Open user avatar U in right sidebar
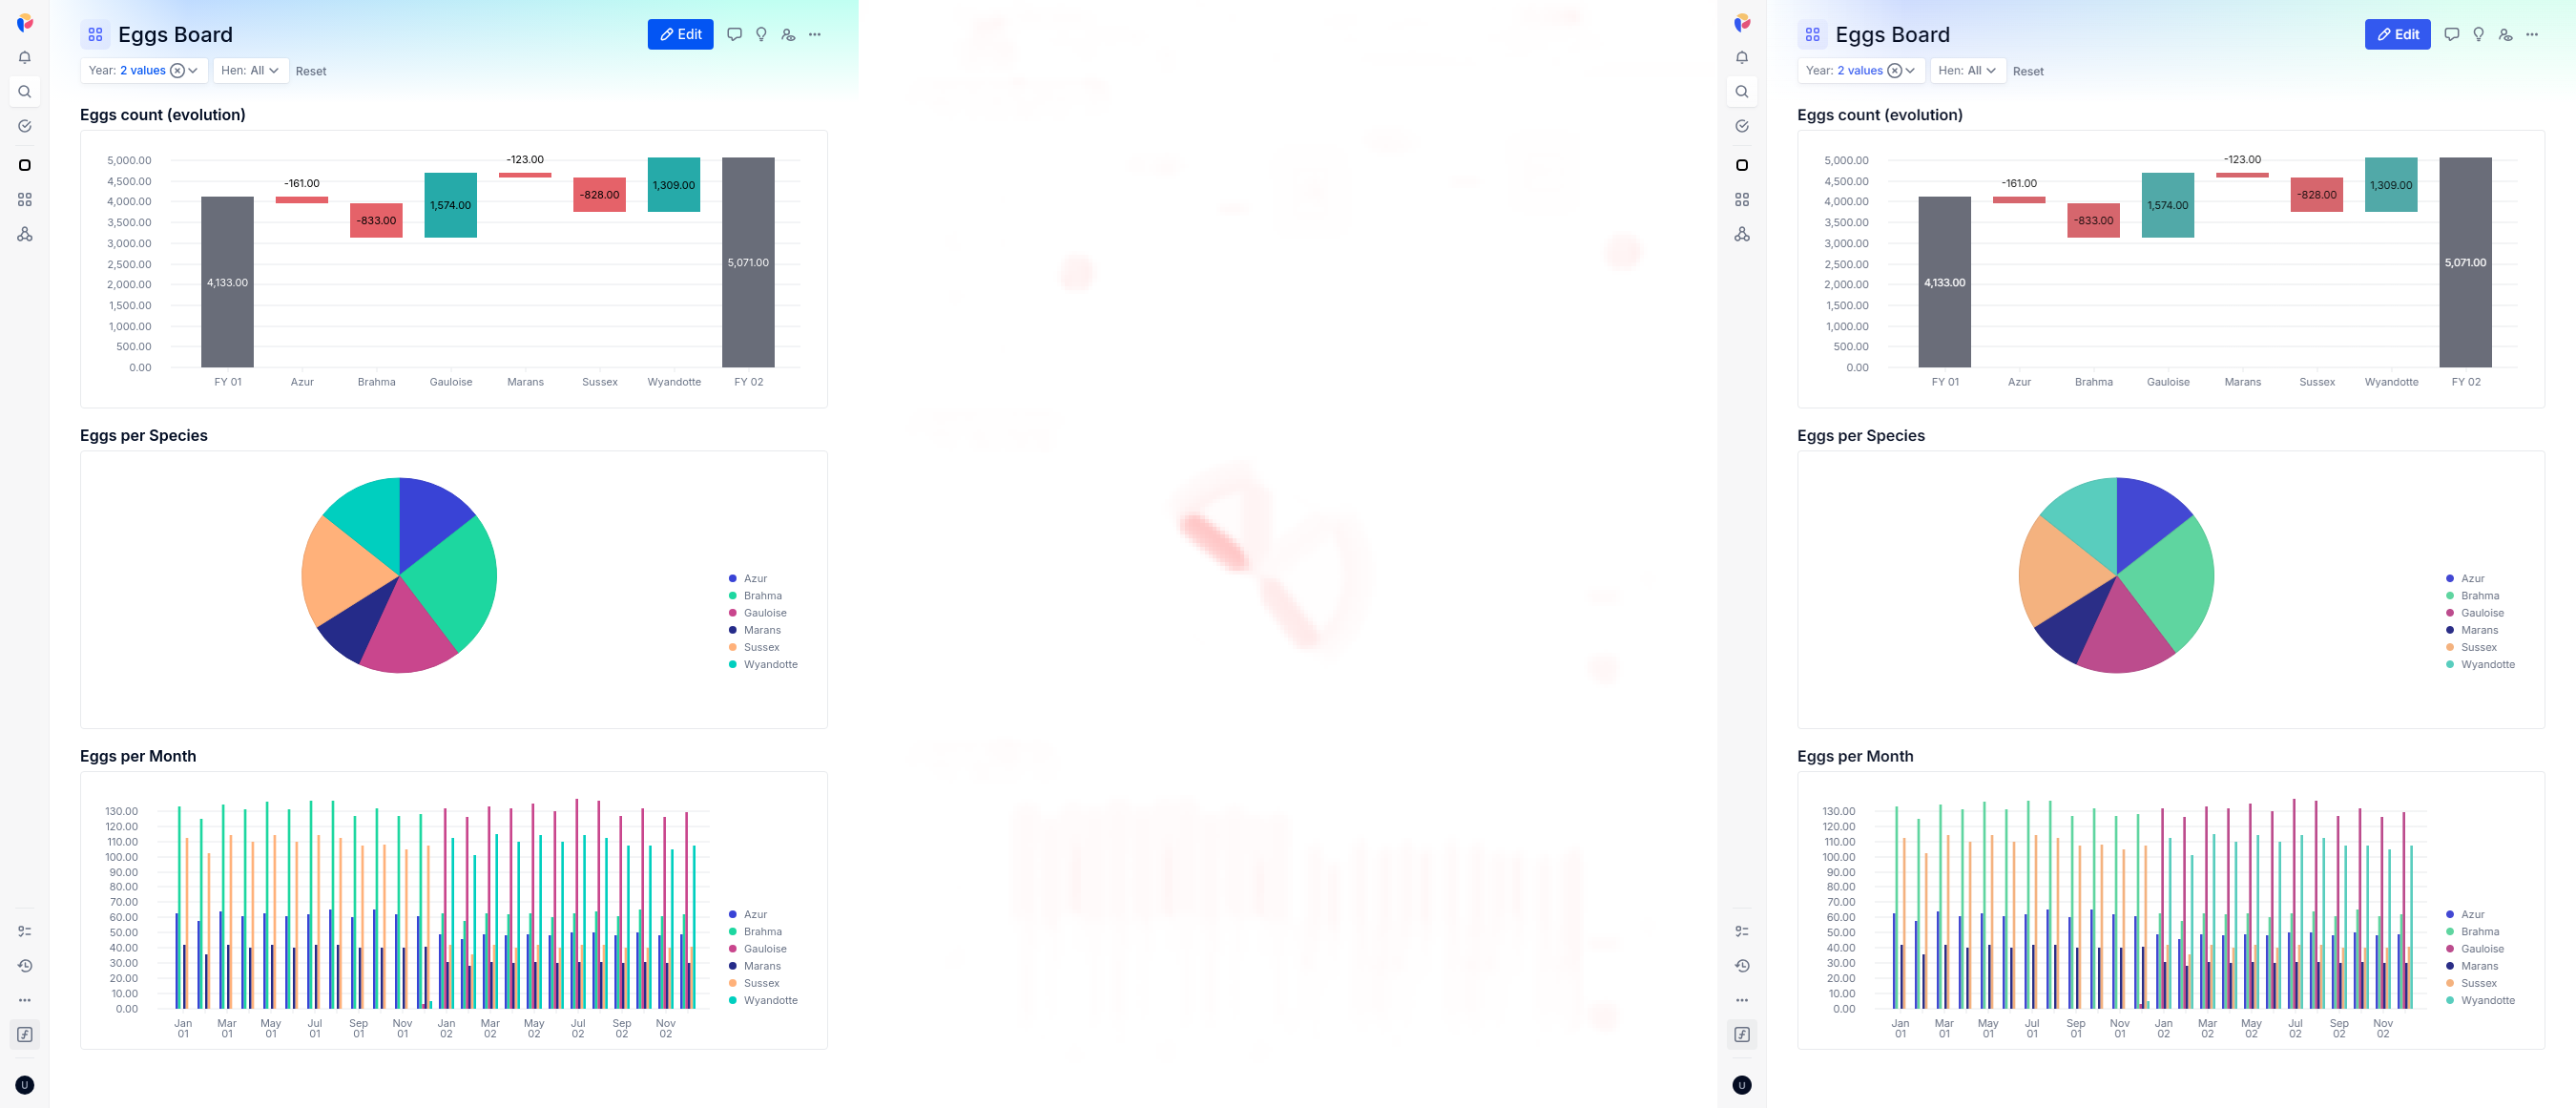2576x1108 pixels. tap(1742, 1085)
